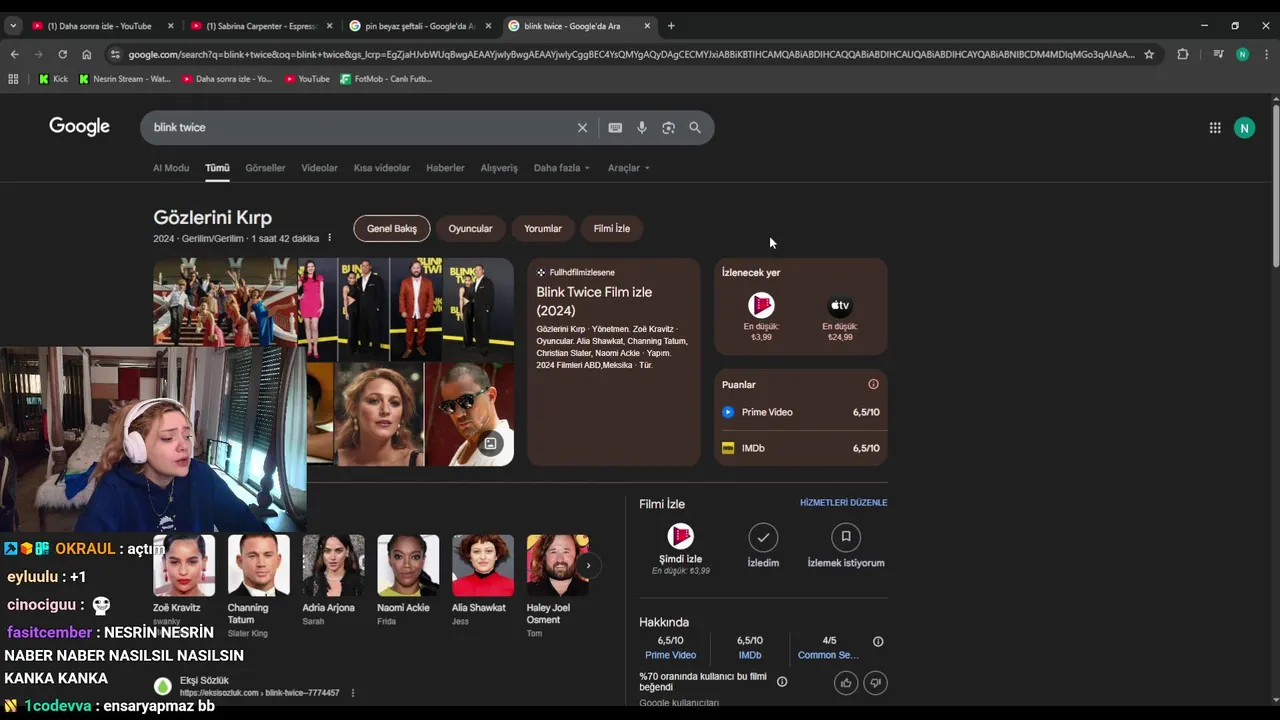Switch to AI Modu tab

[171, 168]
